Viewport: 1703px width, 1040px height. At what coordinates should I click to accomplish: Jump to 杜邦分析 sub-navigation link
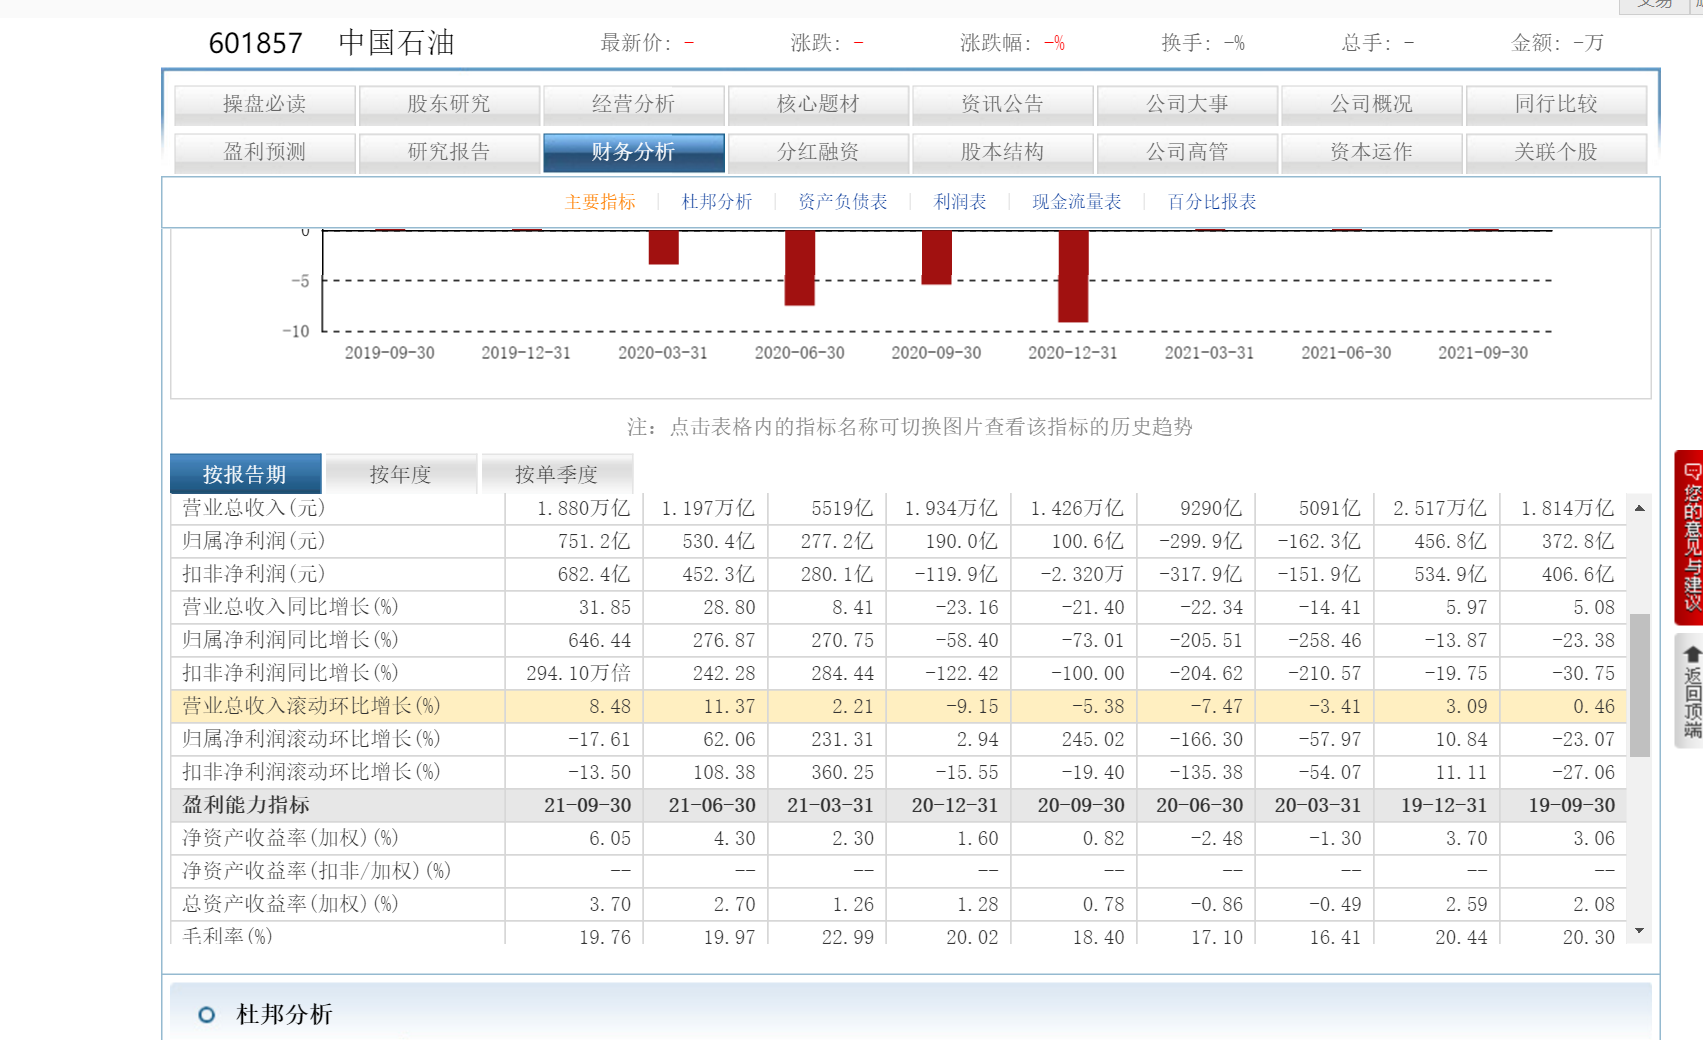(717, 202)
